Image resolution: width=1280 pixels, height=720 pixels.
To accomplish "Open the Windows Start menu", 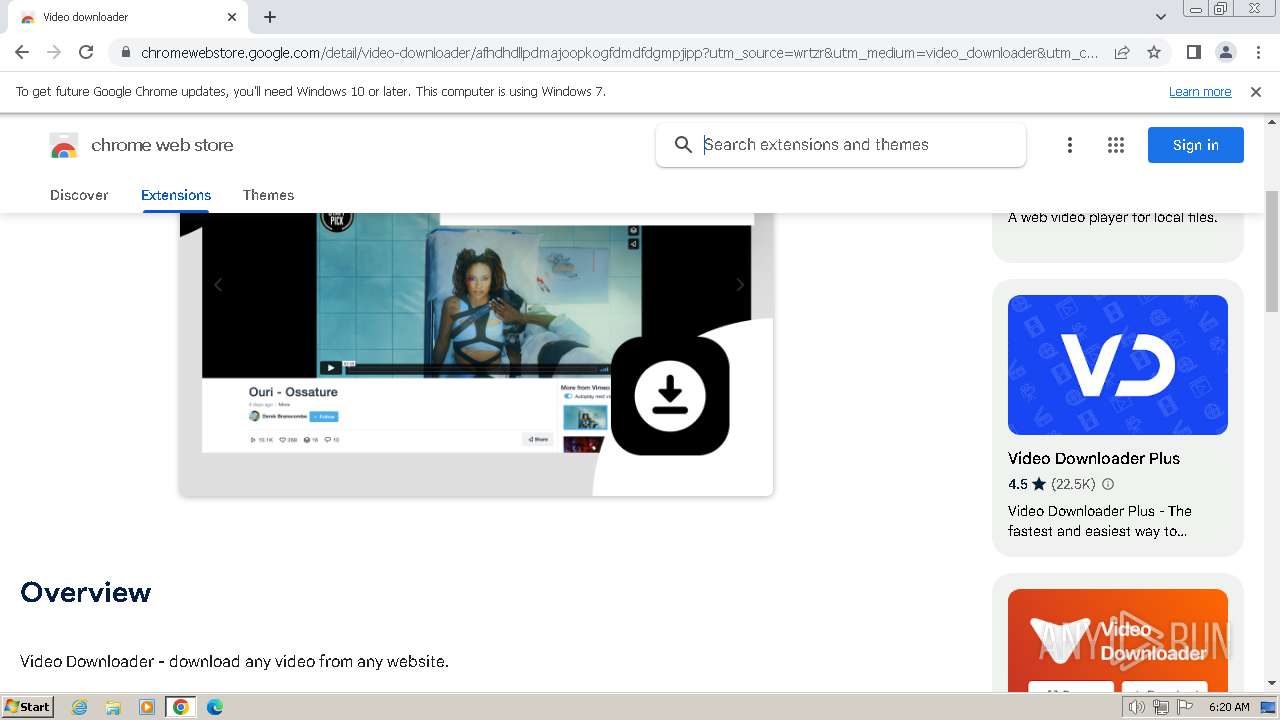I will [28, 706].
